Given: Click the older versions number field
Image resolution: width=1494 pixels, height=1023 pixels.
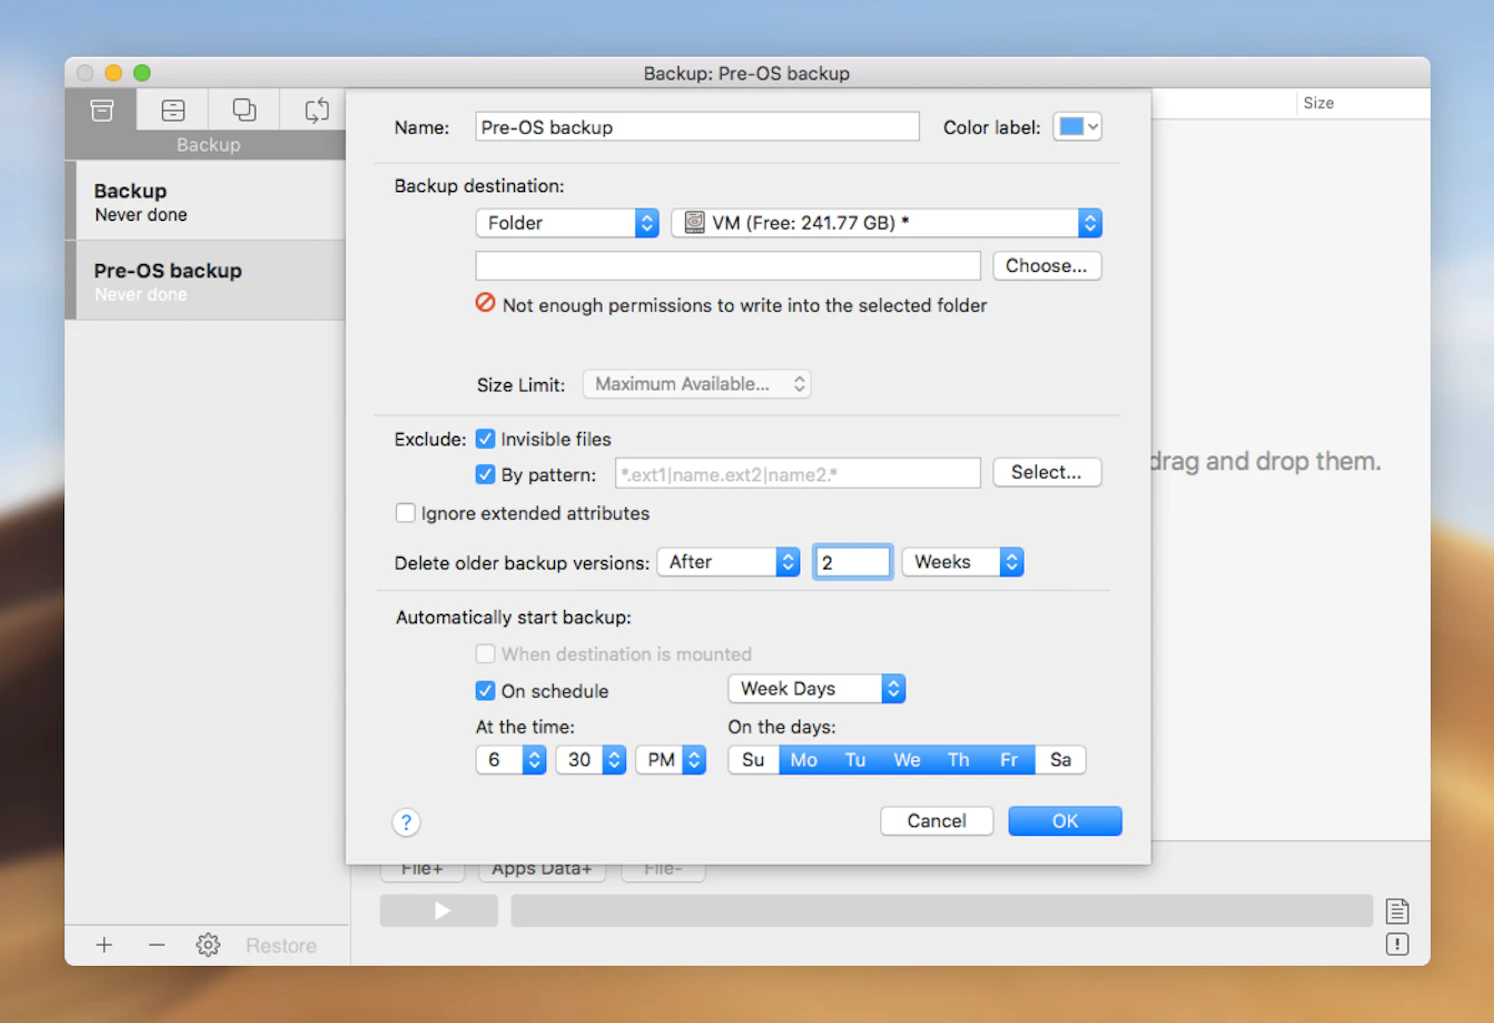Looking at the screenshot, I should [x=852, y=562].
